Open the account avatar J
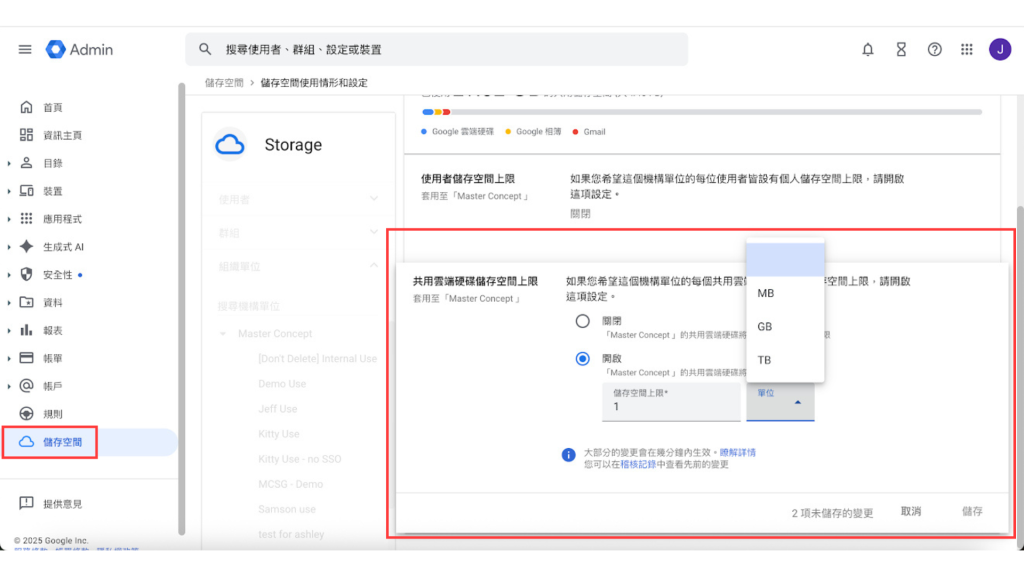 click(1000, 50)
